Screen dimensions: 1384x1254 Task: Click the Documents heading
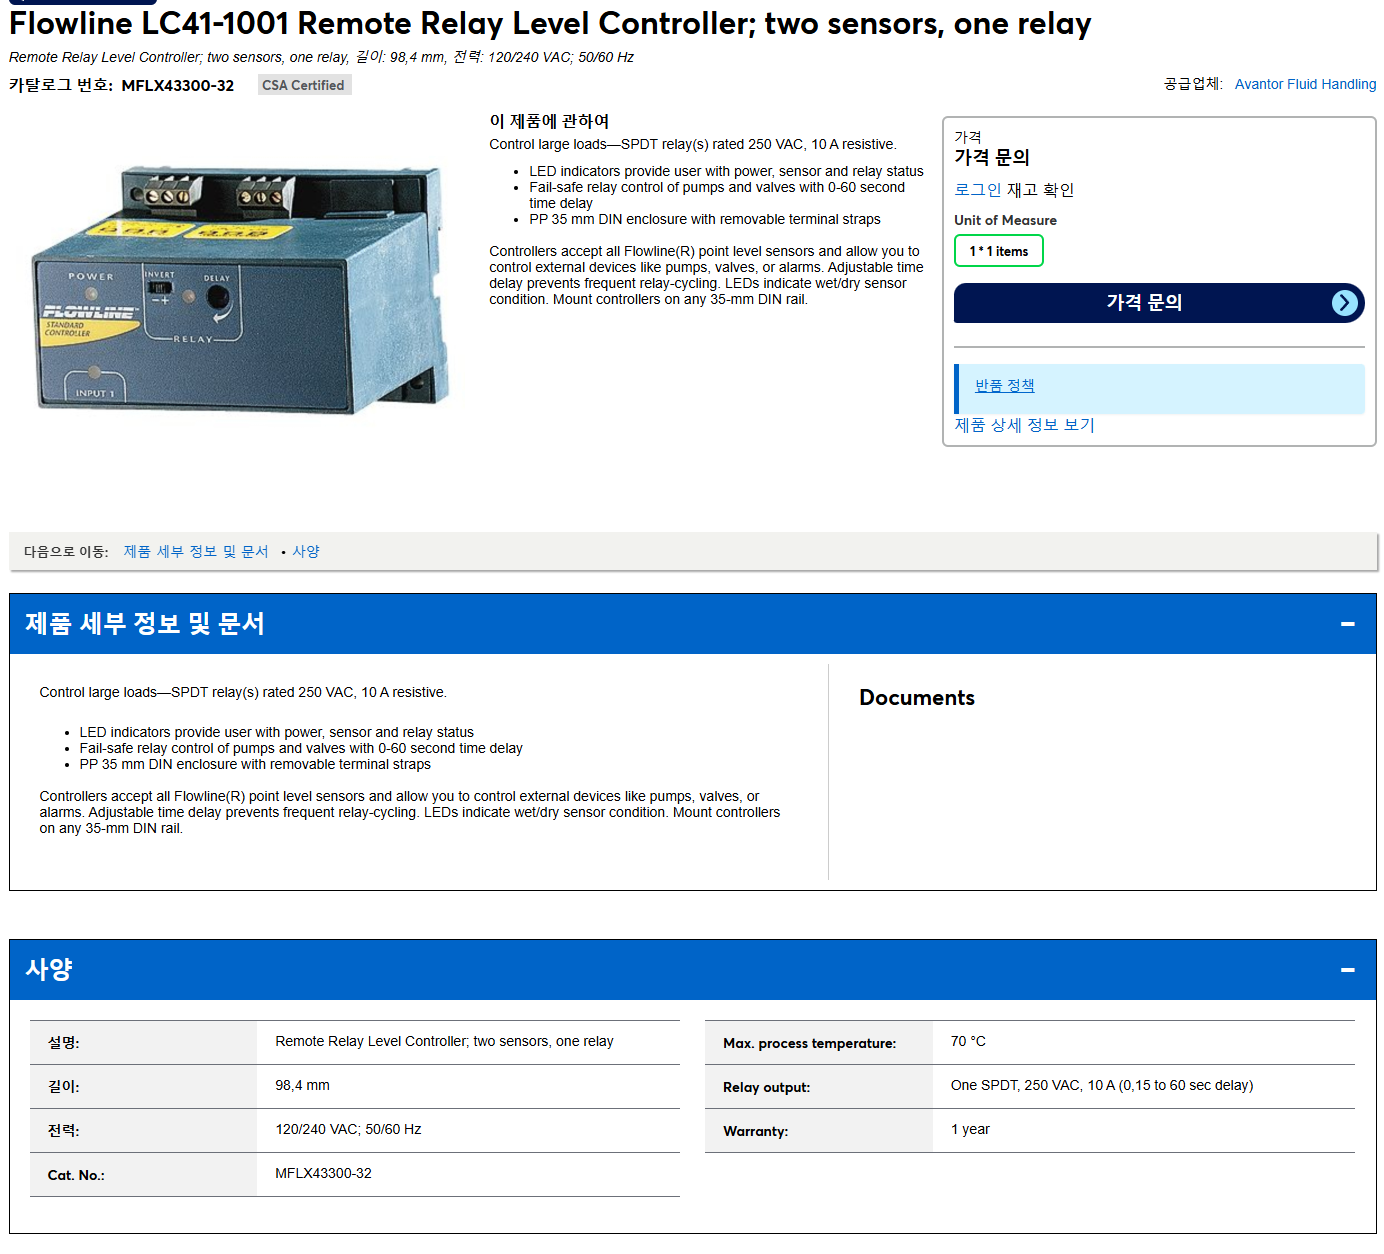point(917,698)
